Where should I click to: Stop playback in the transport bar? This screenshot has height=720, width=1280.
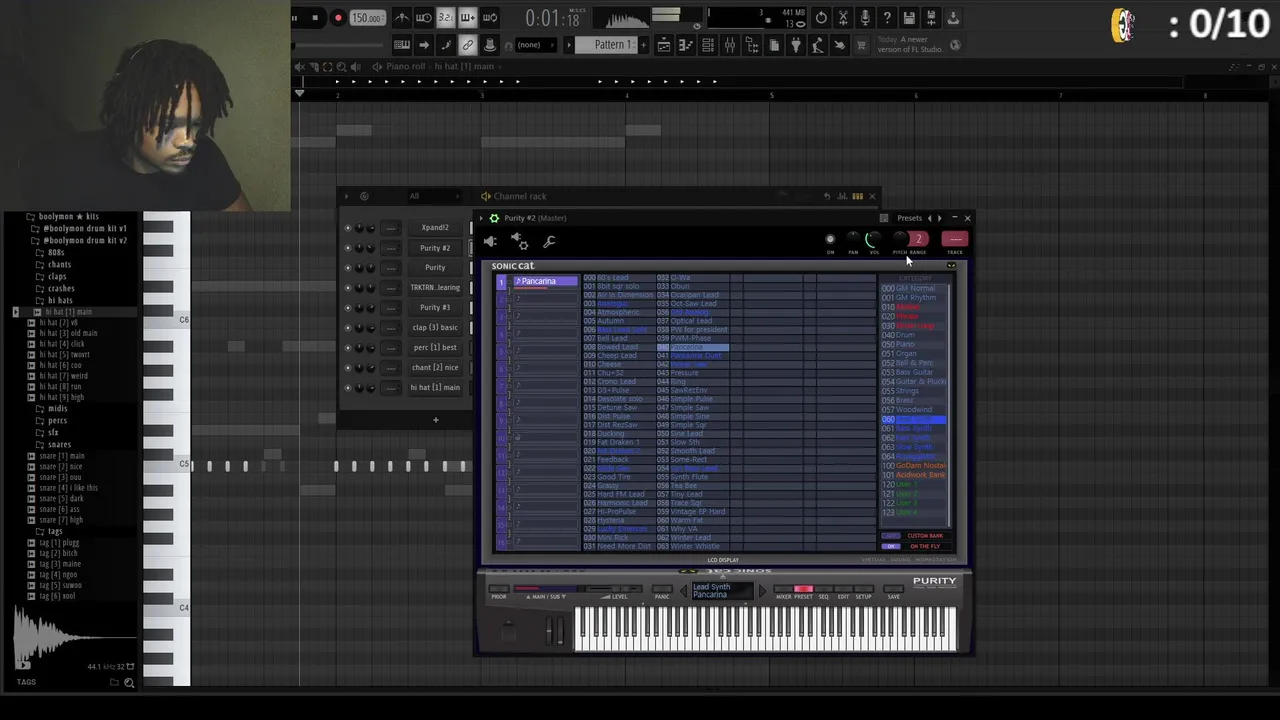click(315, 18)
